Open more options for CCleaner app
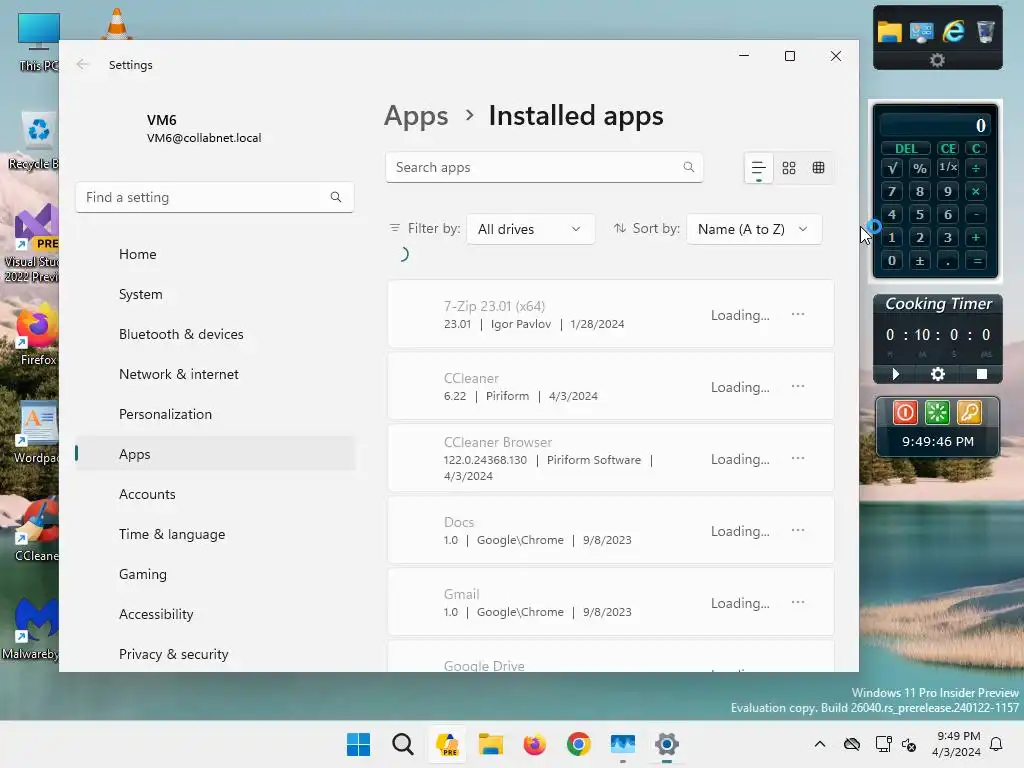The width and height of the screenshot is (1024, 768). [797, 386]
